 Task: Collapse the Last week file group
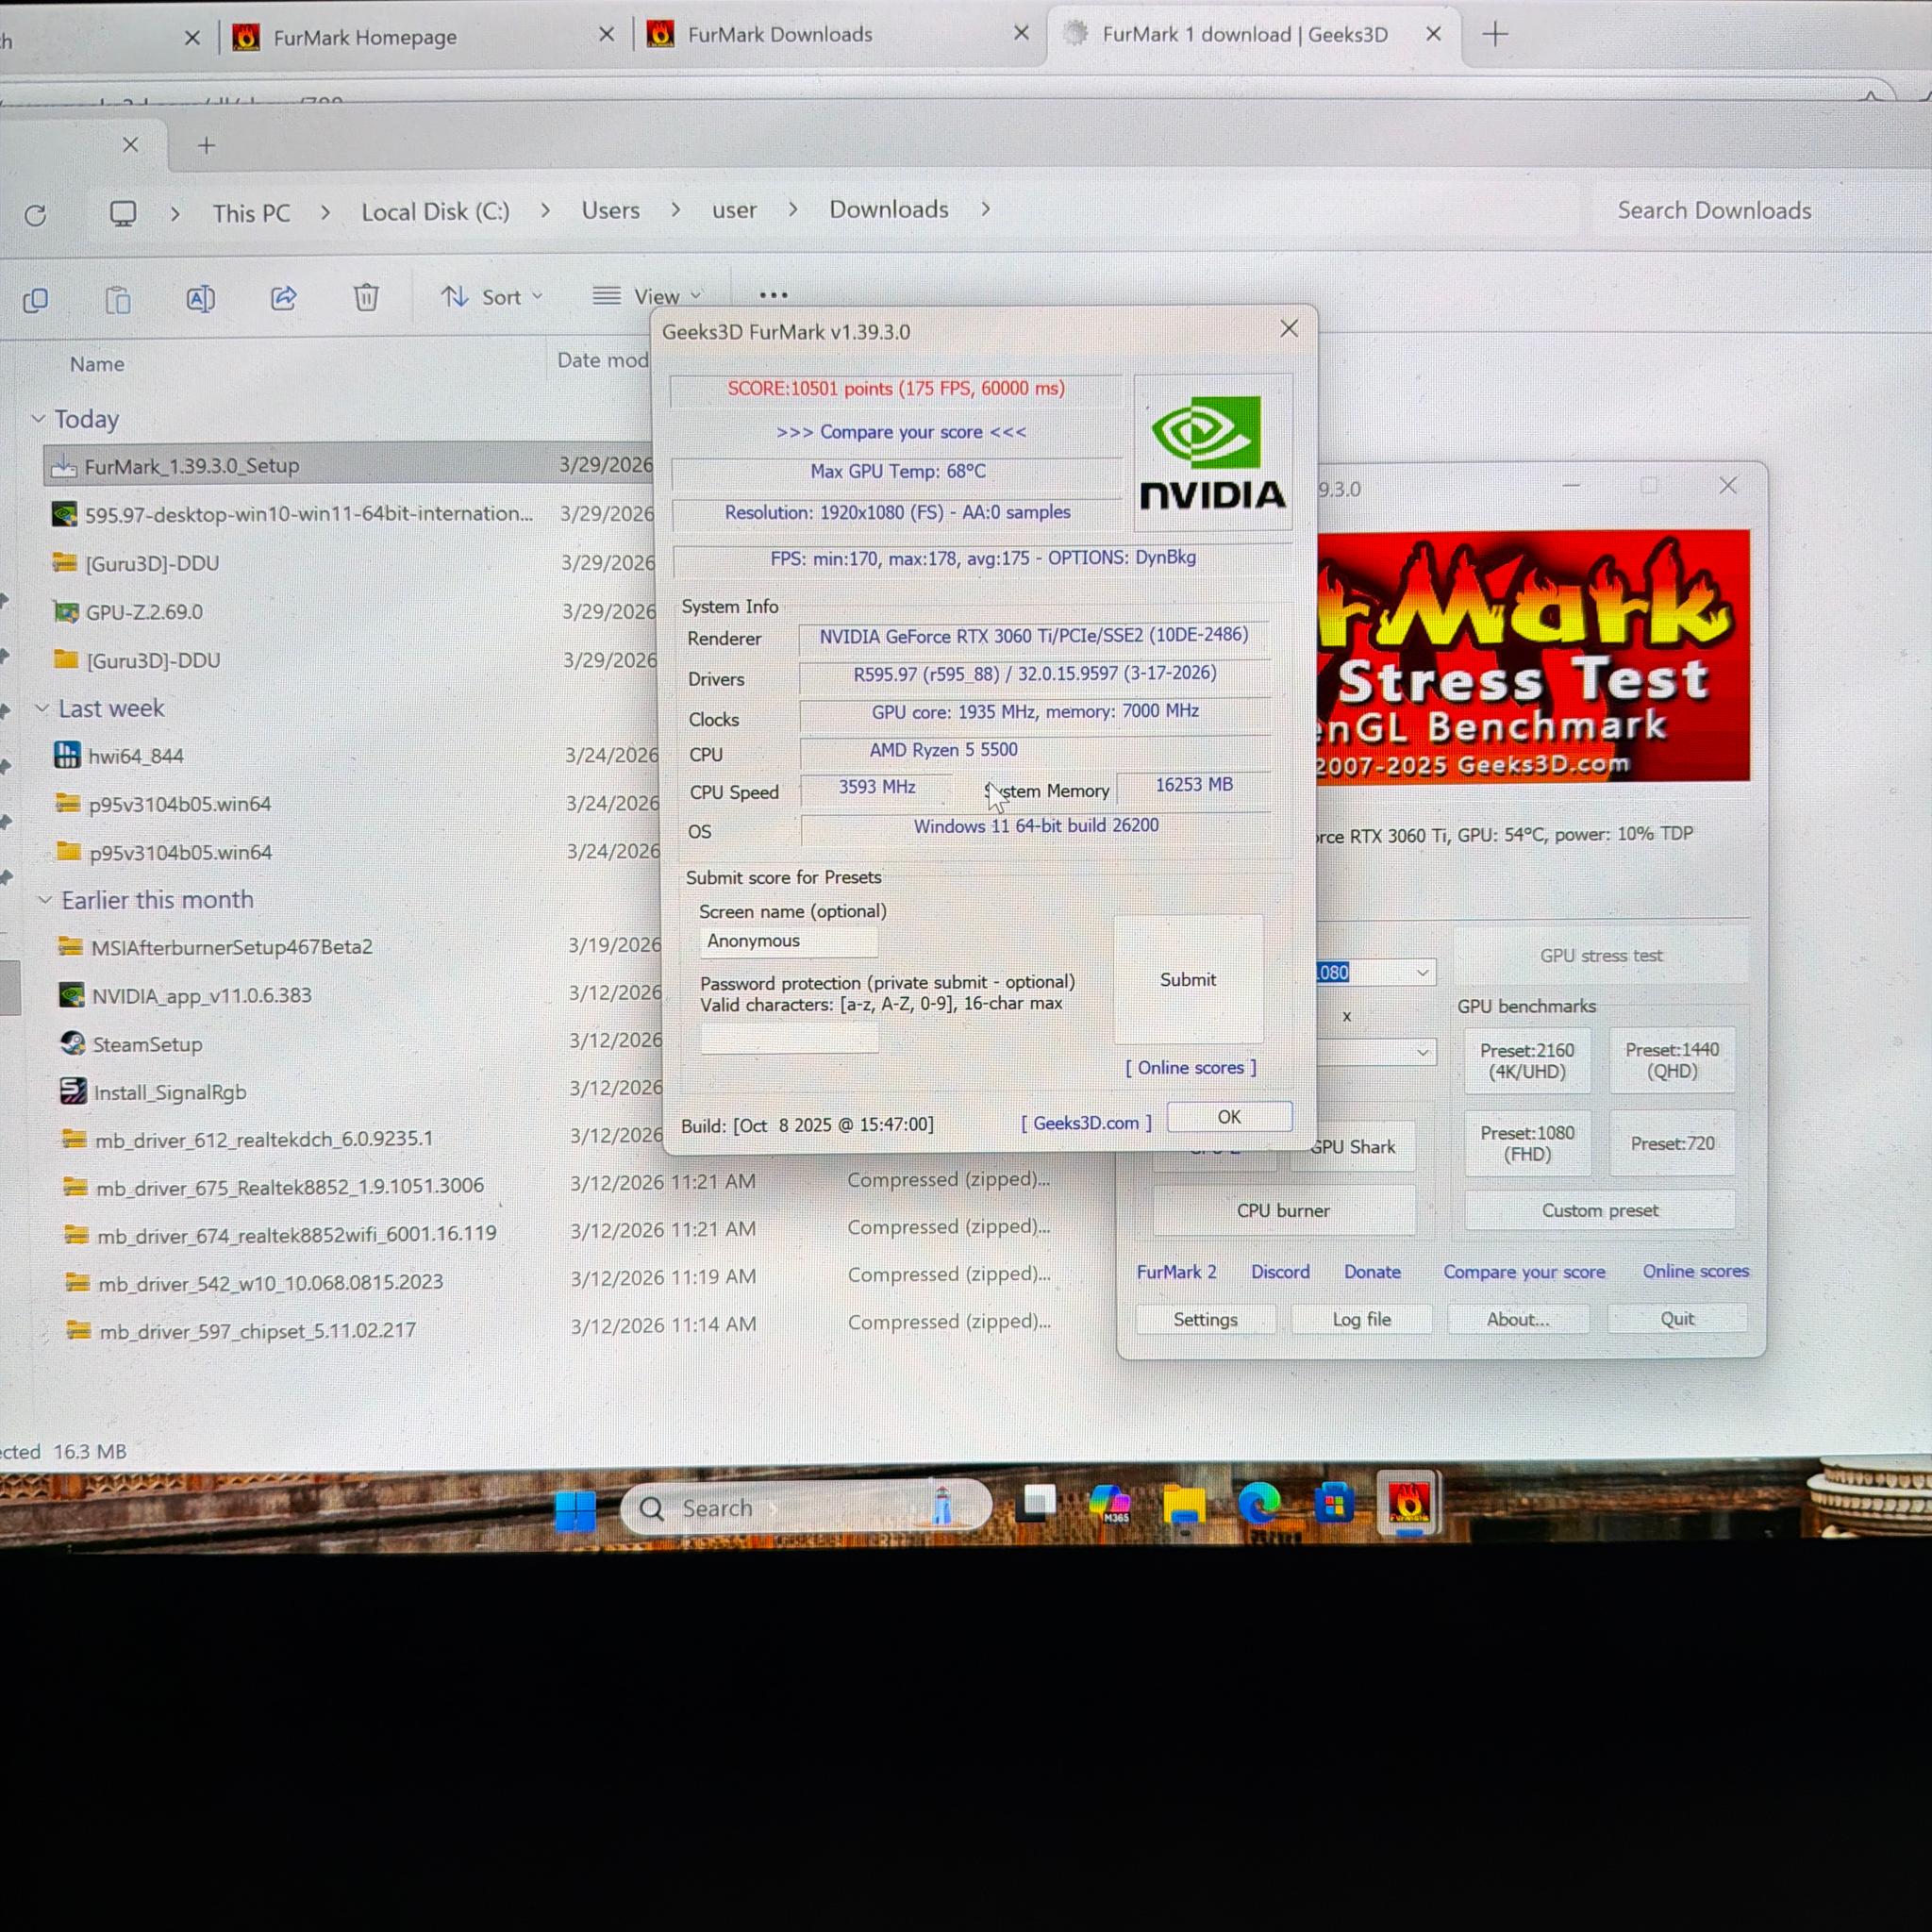(42, 709)
